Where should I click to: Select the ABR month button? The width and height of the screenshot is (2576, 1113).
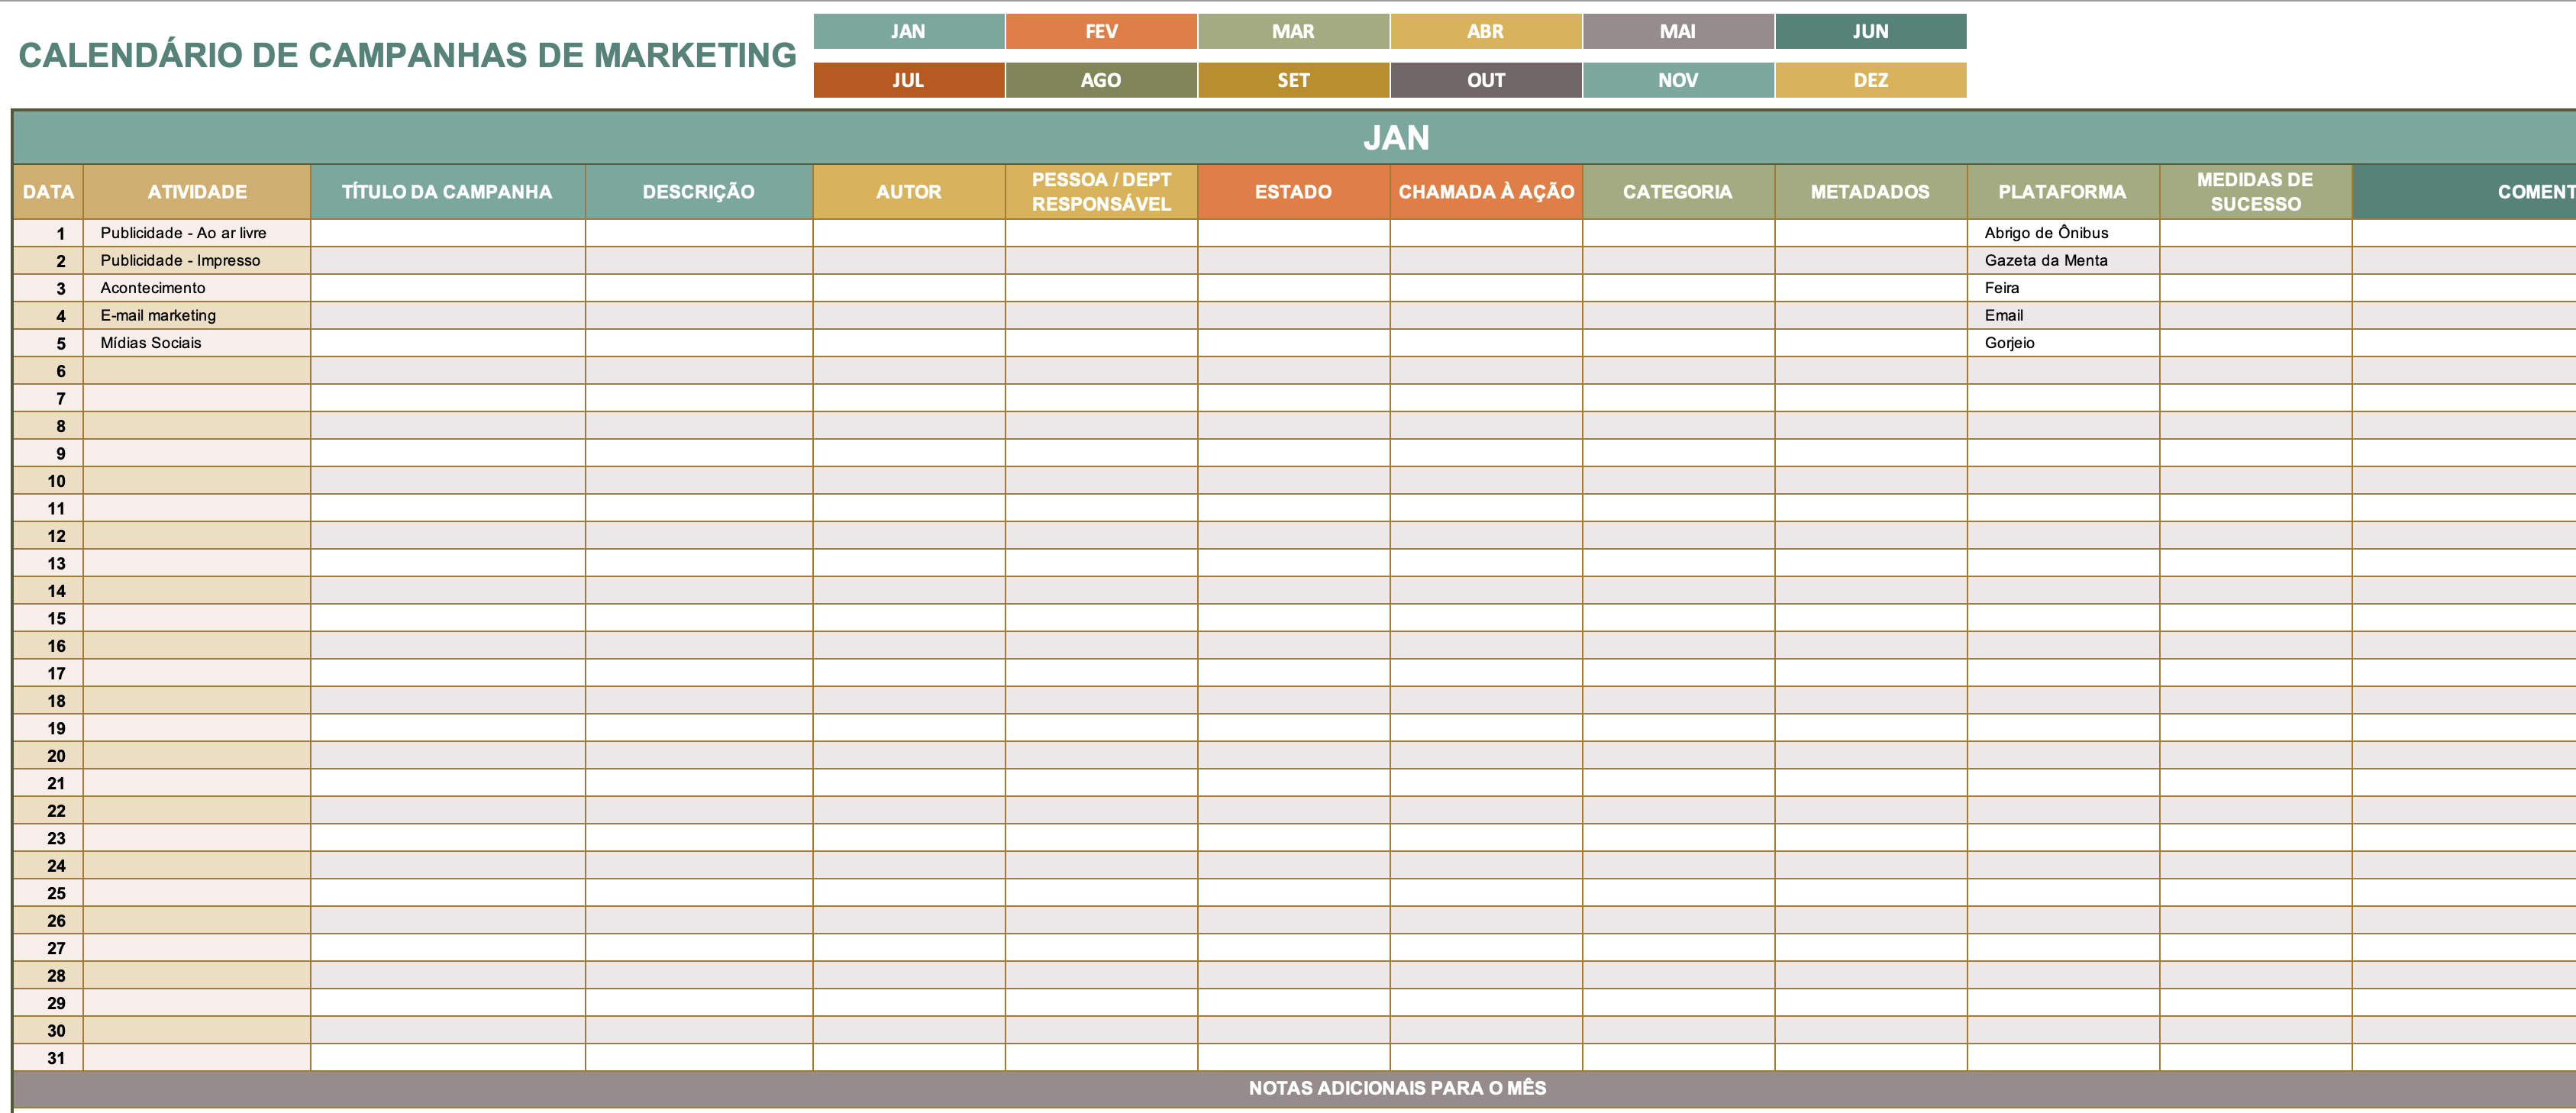click(x=1486, y=31)
